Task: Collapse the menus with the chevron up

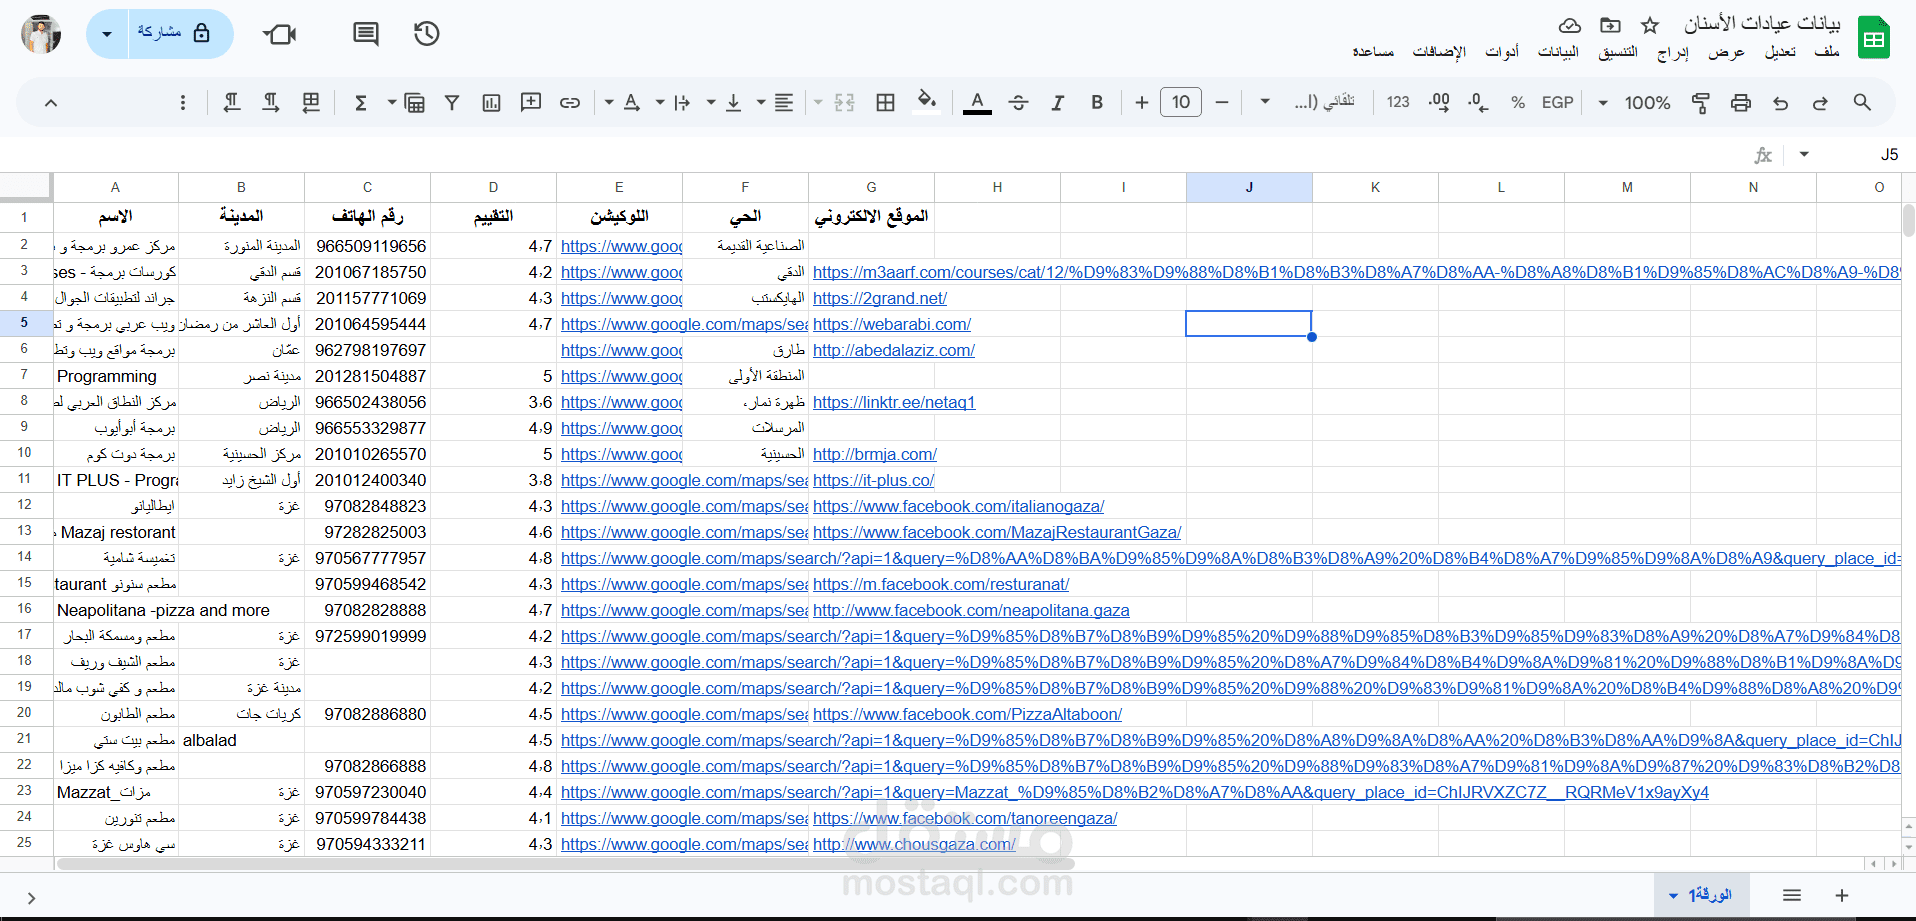Action: [51, 102]
